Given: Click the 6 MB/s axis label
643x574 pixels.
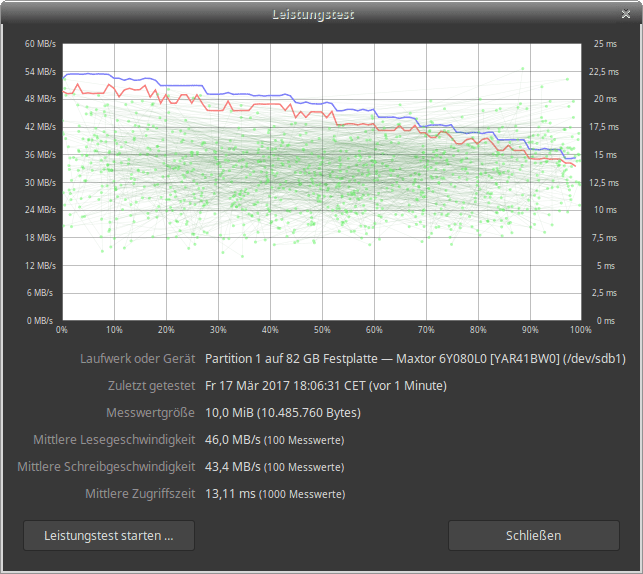Looking at the screenshot, I should [40, 293].
